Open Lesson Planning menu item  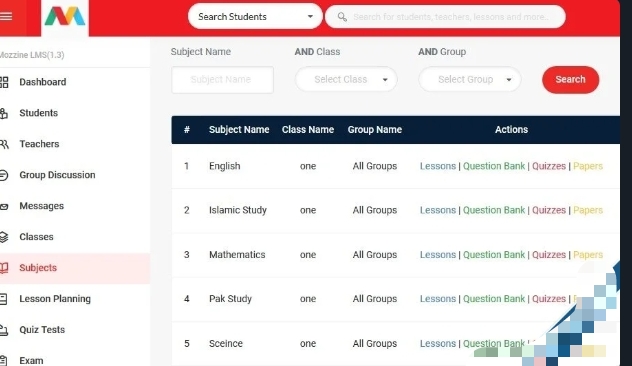point(55,299)
